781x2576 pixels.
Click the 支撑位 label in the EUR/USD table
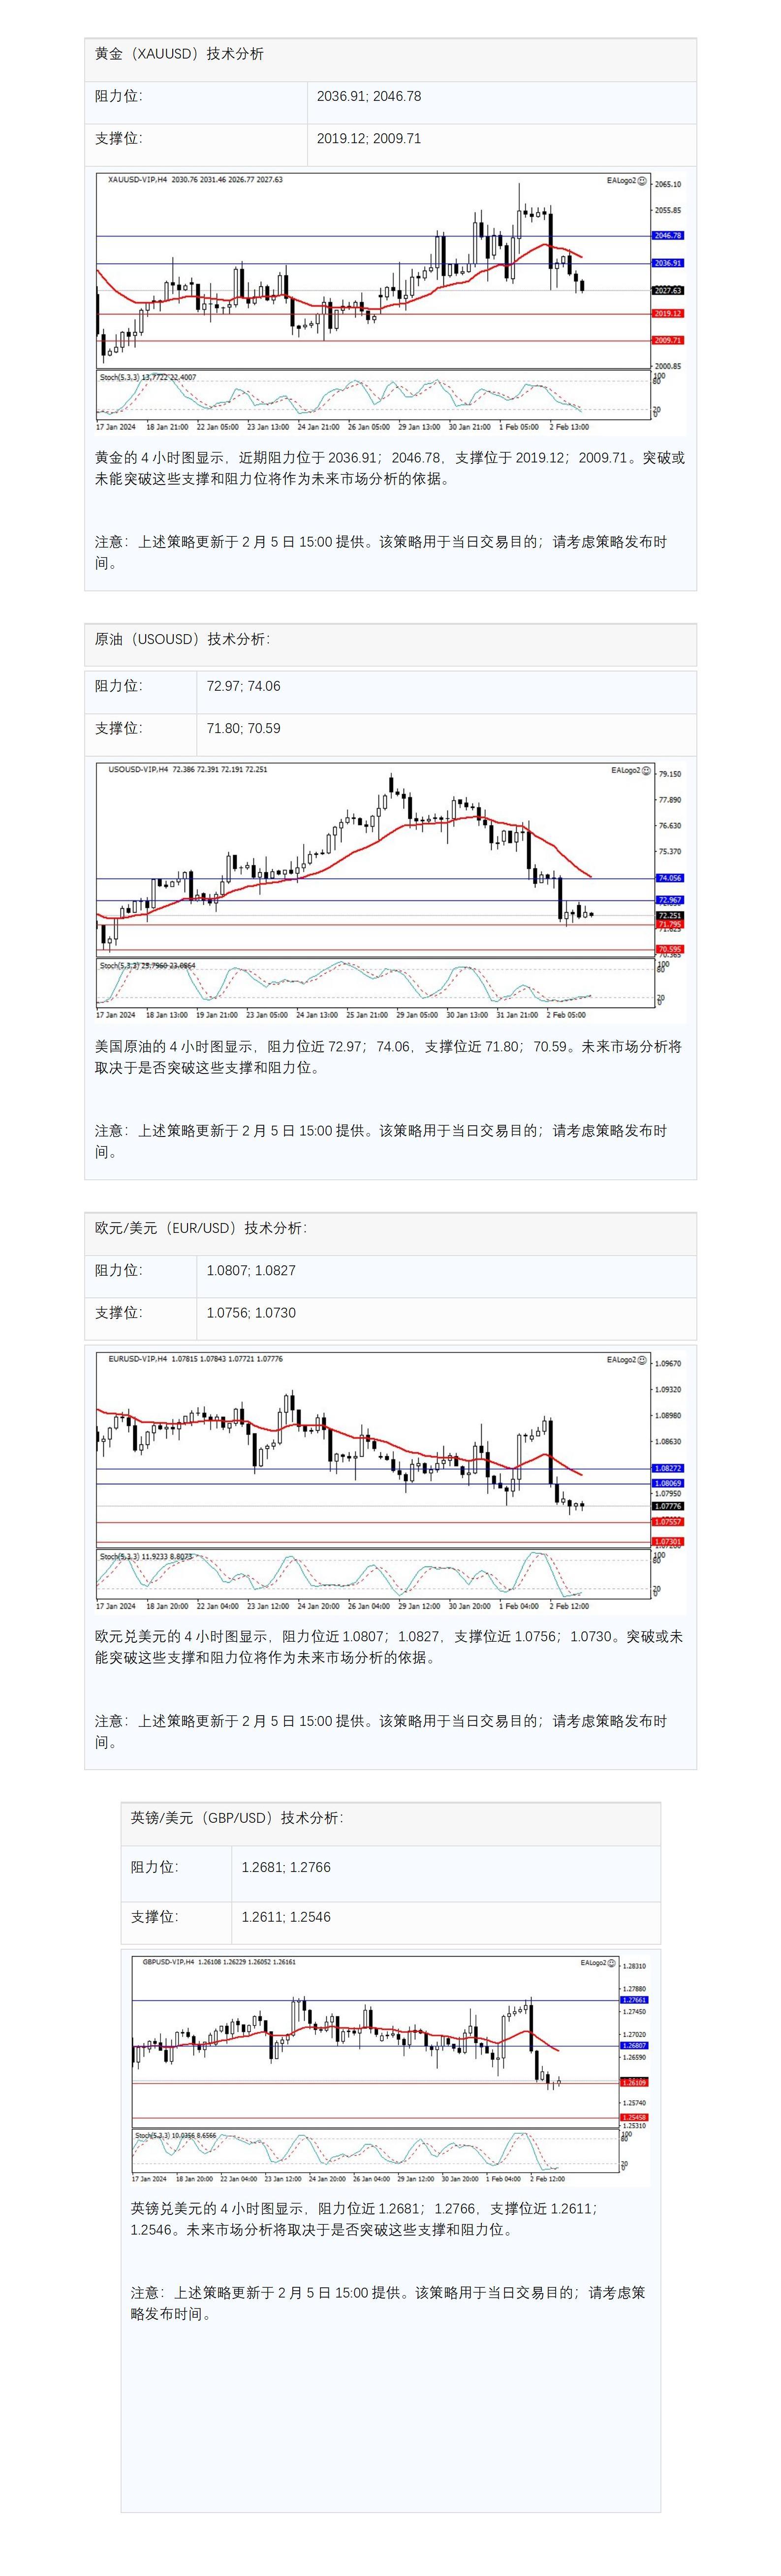(x=119, y=1313)
